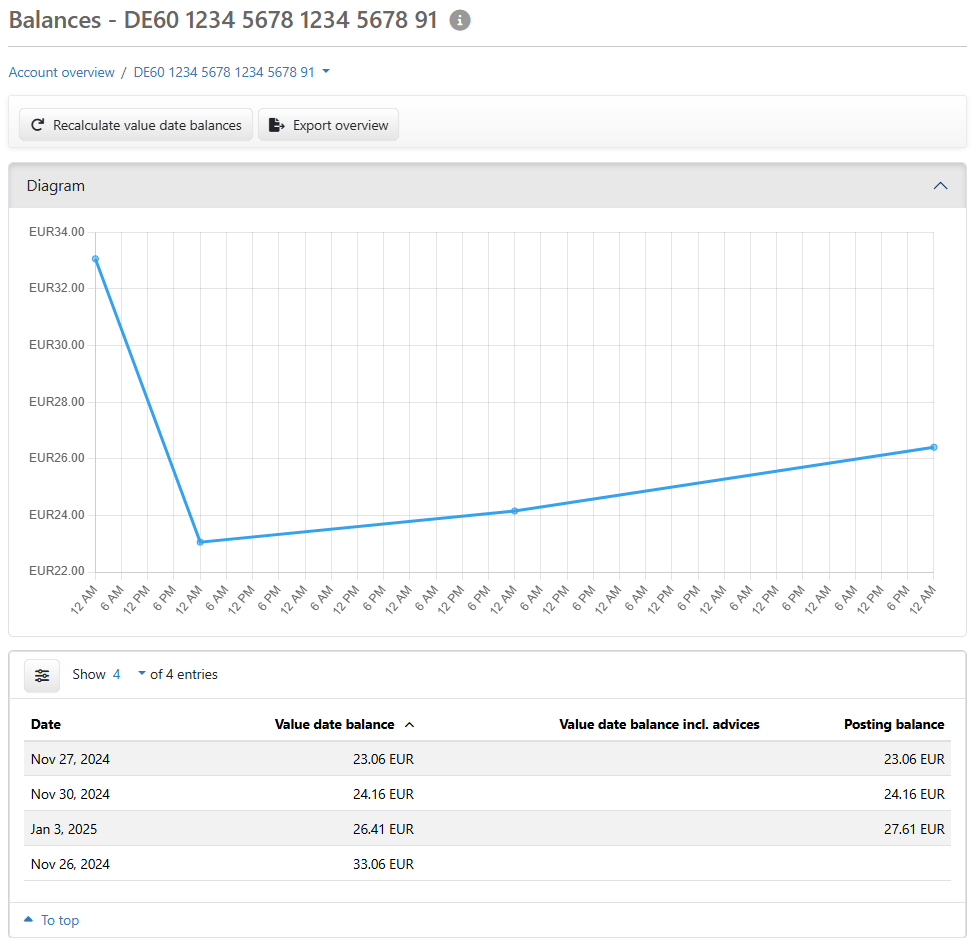Screen dimensions: 977x945
Task: Open the account number breadcrumb dropdown arrow
Action: (326, 72)
